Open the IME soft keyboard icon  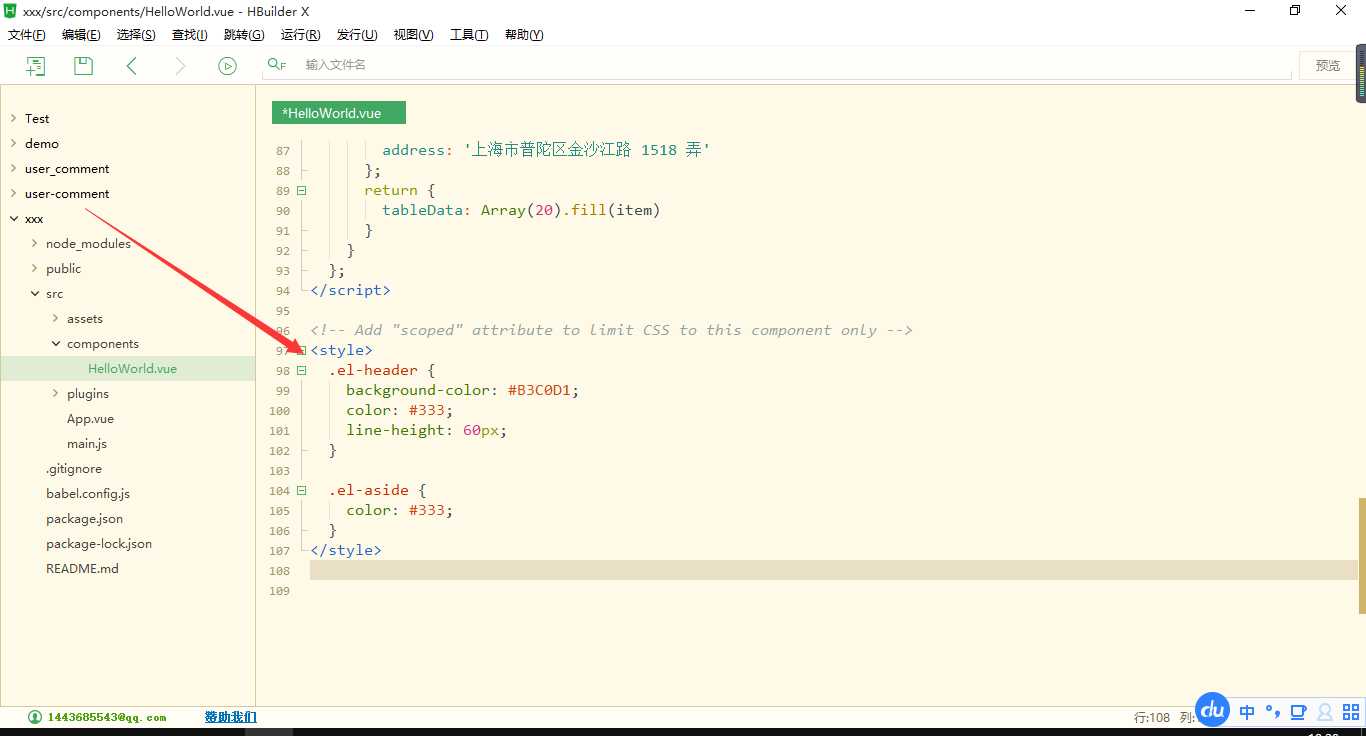point(1298,712)
